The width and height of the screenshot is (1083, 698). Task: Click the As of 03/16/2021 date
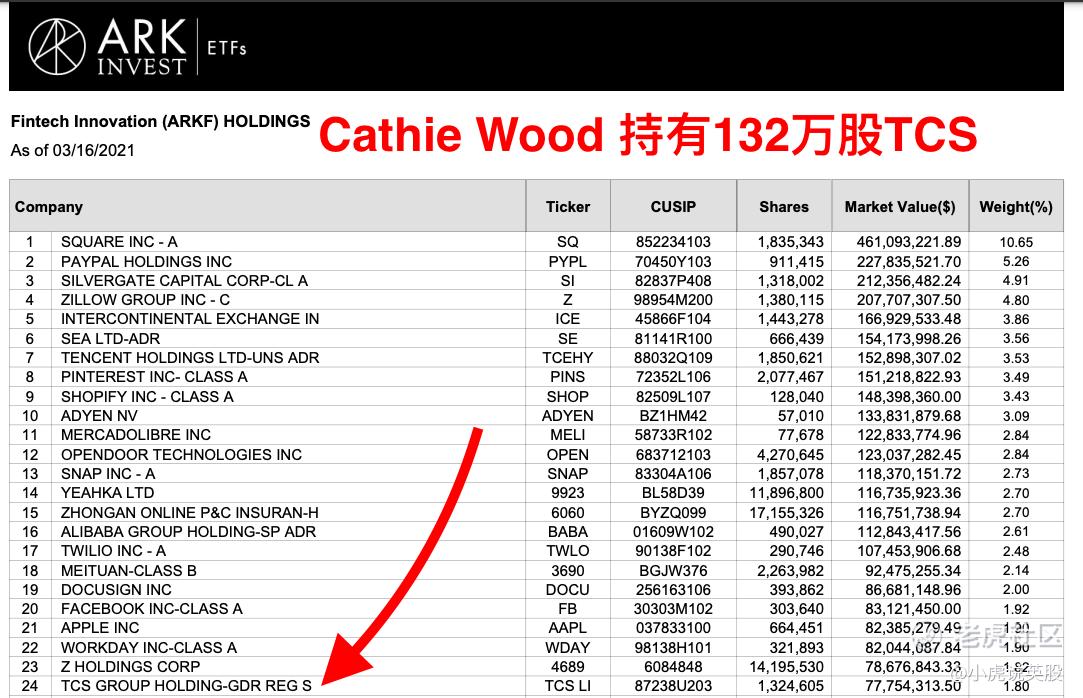point(73,150)
